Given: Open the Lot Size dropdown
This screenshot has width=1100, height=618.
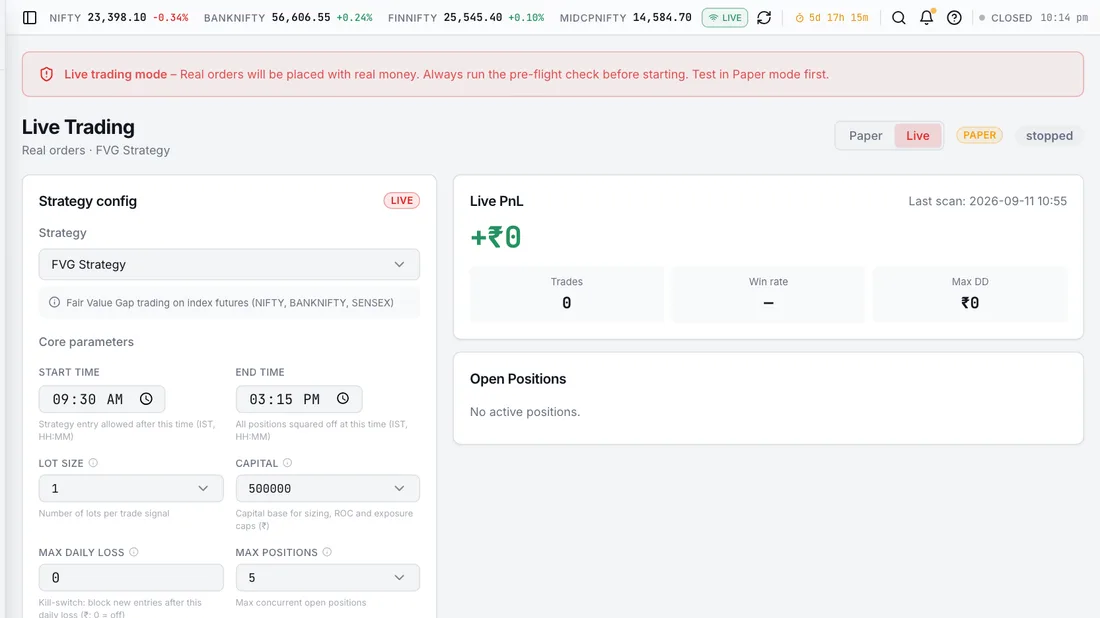Looking at the screenshot, I should (131, 488).
